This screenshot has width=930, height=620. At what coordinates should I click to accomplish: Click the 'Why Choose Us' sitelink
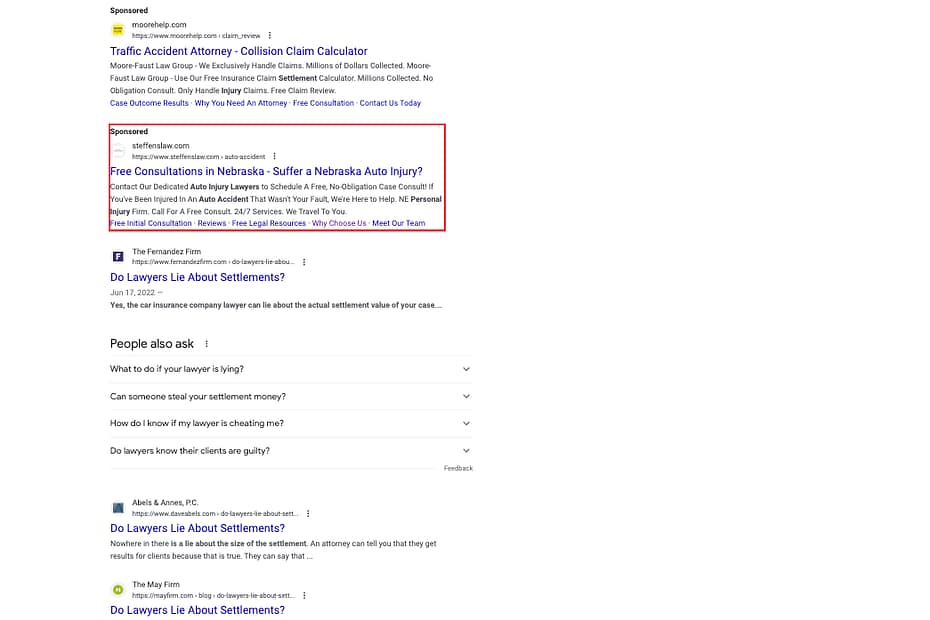339,224
